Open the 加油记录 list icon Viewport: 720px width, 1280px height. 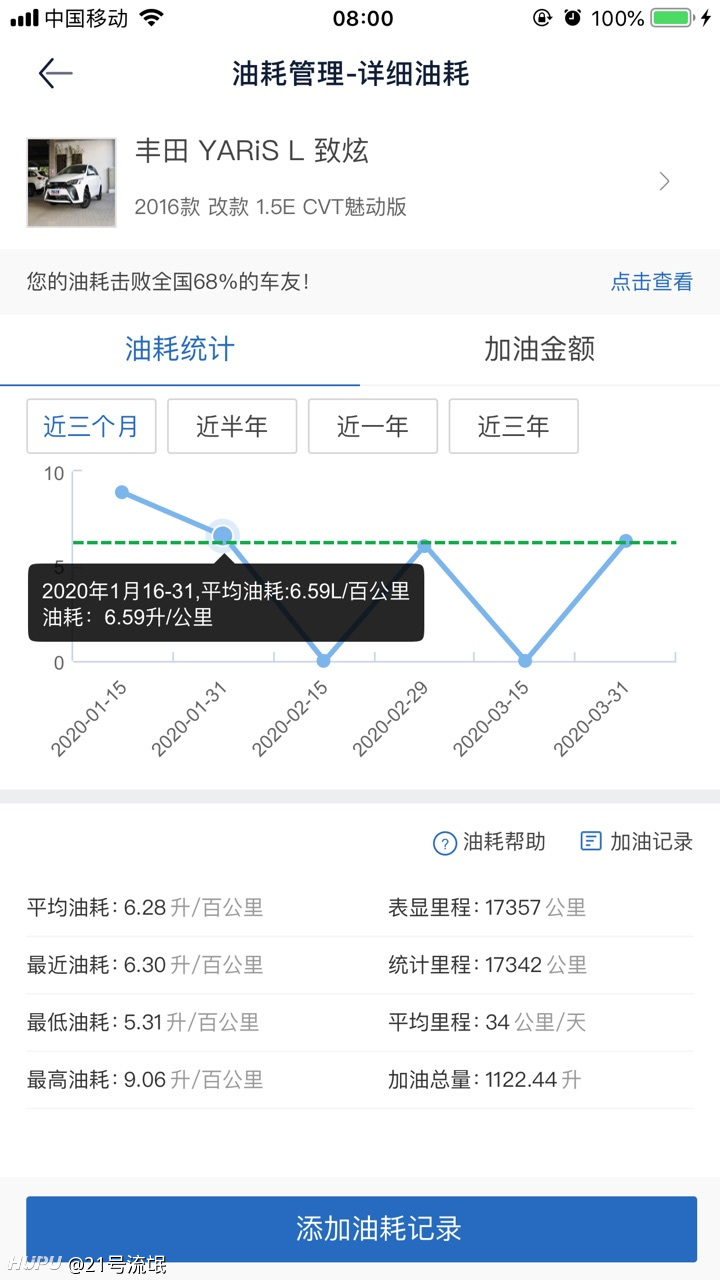click(x=591, y=842)
